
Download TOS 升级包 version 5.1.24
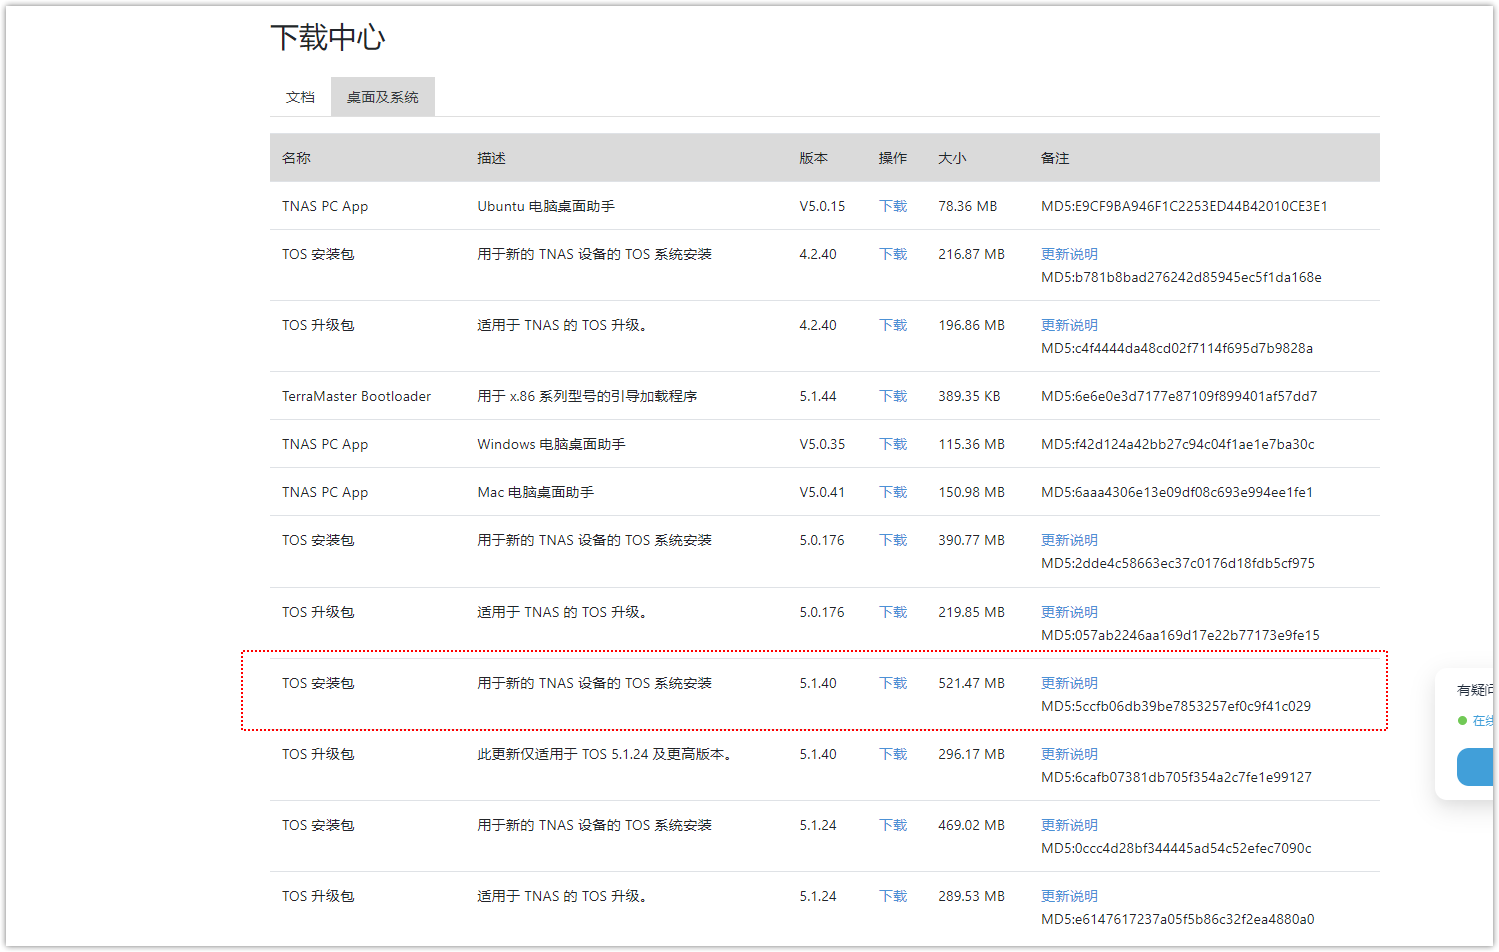[893, 896]
